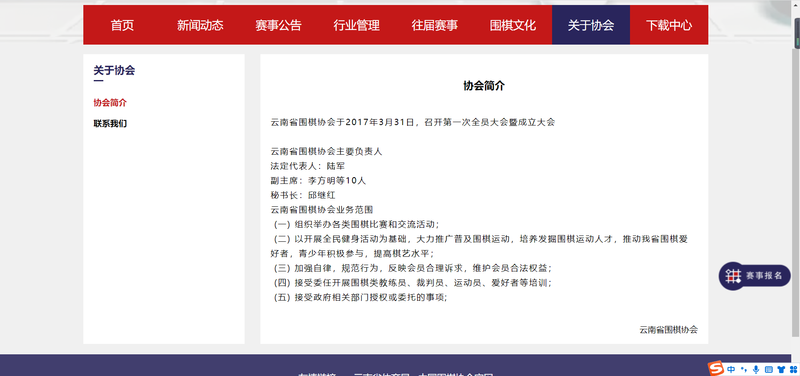
Task: Click the active 关于协会 navigation tab
Action: [591, 25]
